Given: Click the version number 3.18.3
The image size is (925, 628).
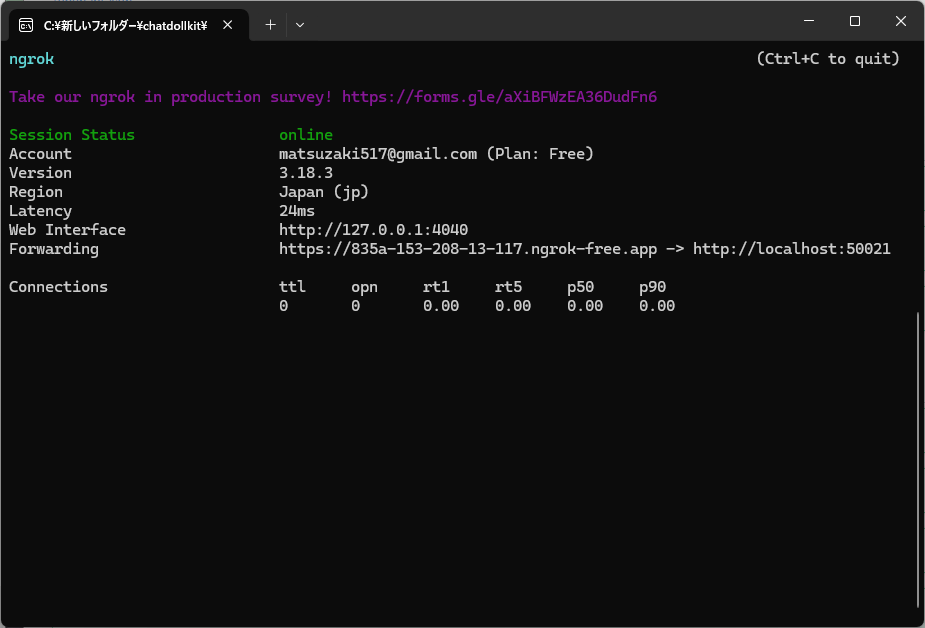Looking at the screenshot, I should tap(306, 173).
